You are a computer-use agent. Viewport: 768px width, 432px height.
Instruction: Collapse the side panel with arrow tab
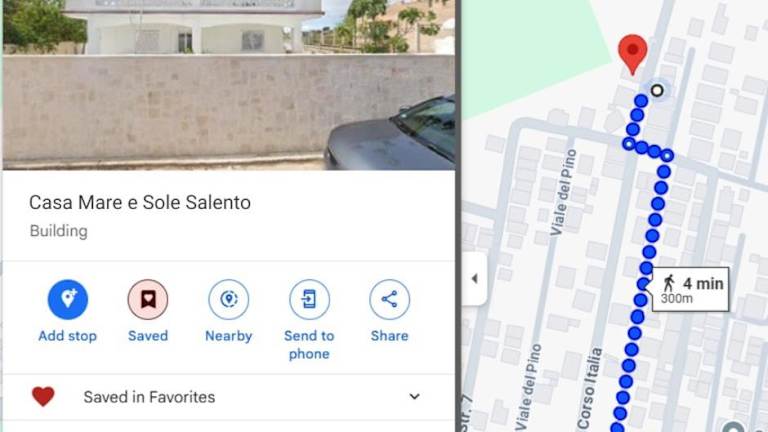pyautogui.click(x=474, y=279)
